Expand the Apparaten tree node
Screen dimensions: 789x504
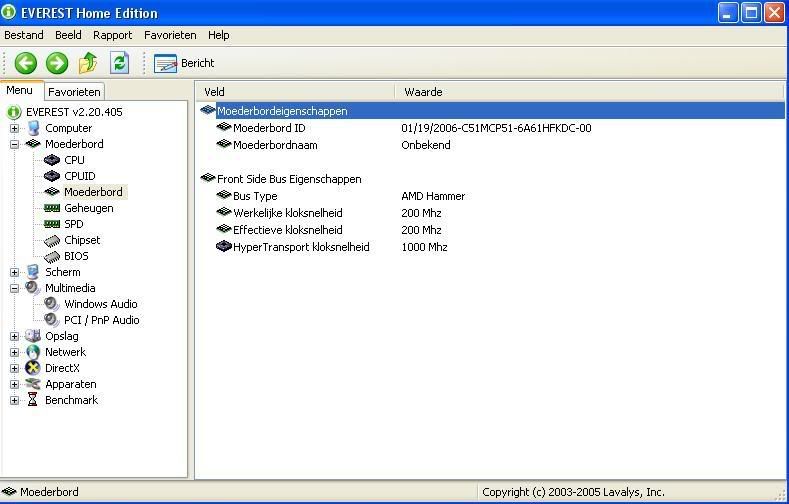(15, 384)
